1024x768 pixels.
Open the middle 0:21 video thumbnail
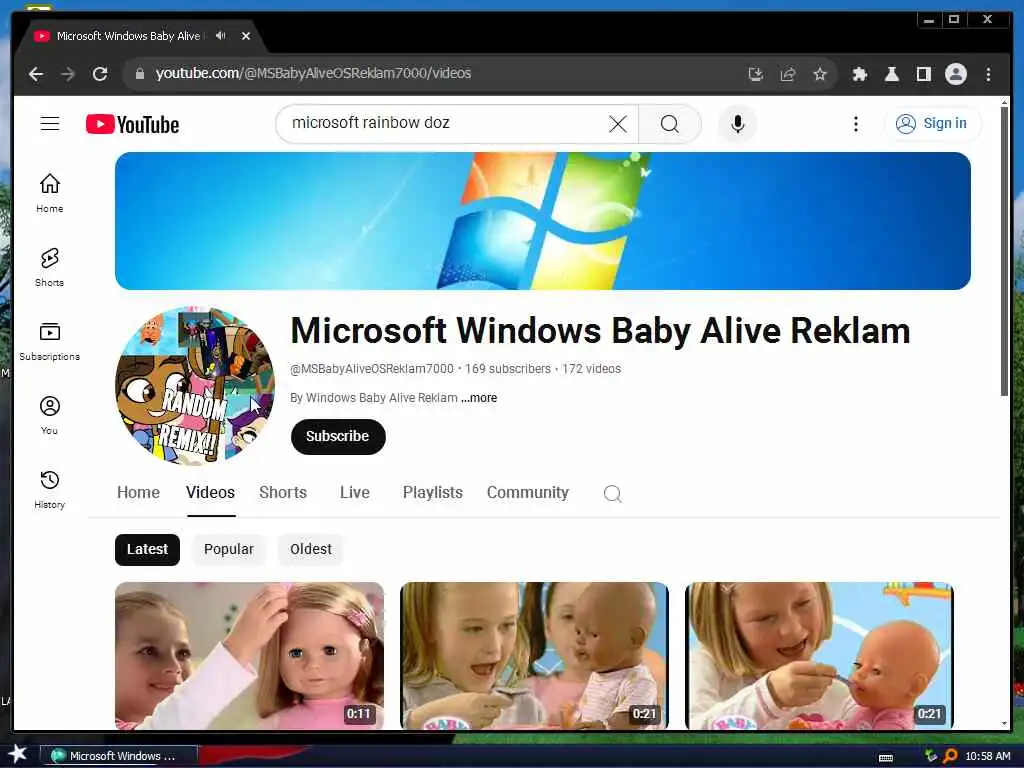coord(534,656)
